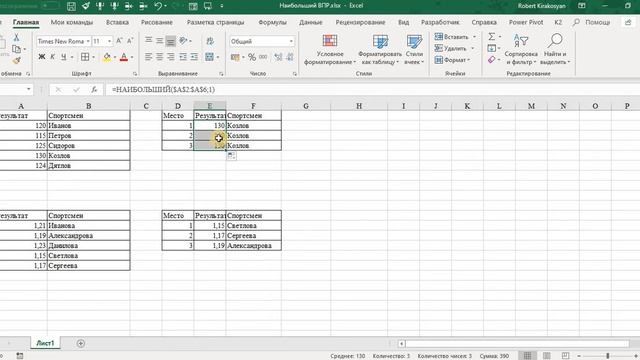Align cell content to top
This screenshot has width=640, height=360.
click(149, 40)
